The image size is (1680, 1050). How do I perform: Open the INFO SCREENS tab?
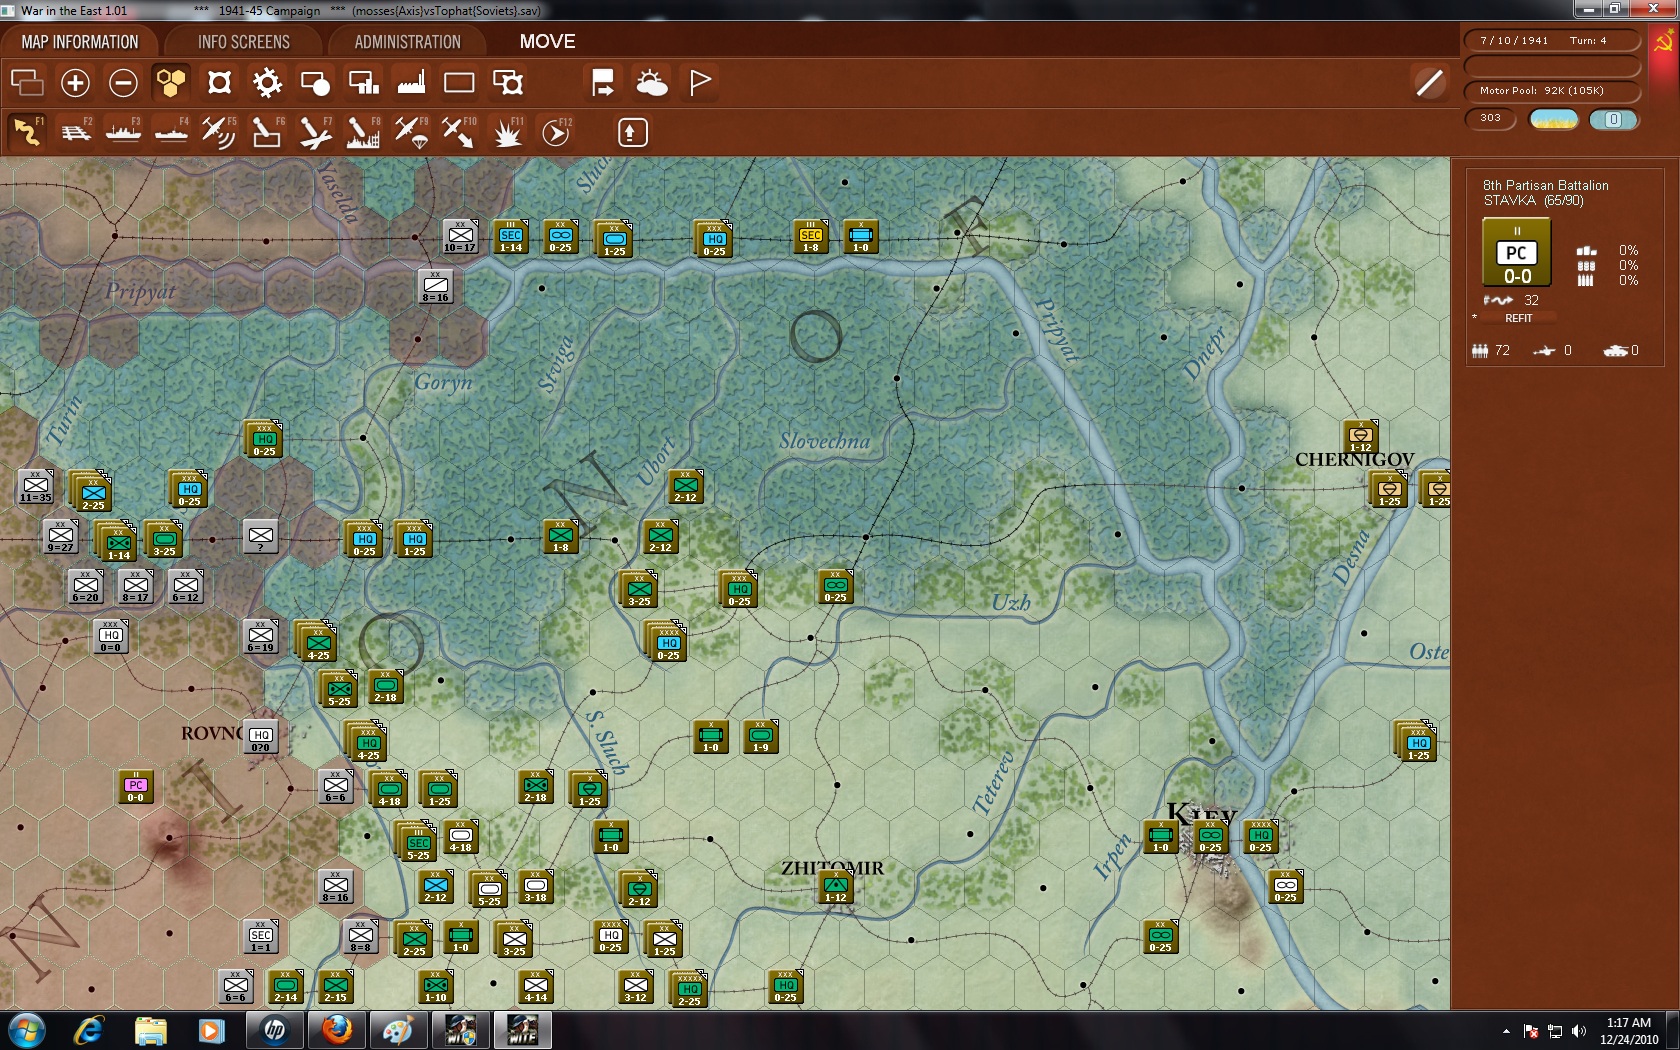coord(244,42)
